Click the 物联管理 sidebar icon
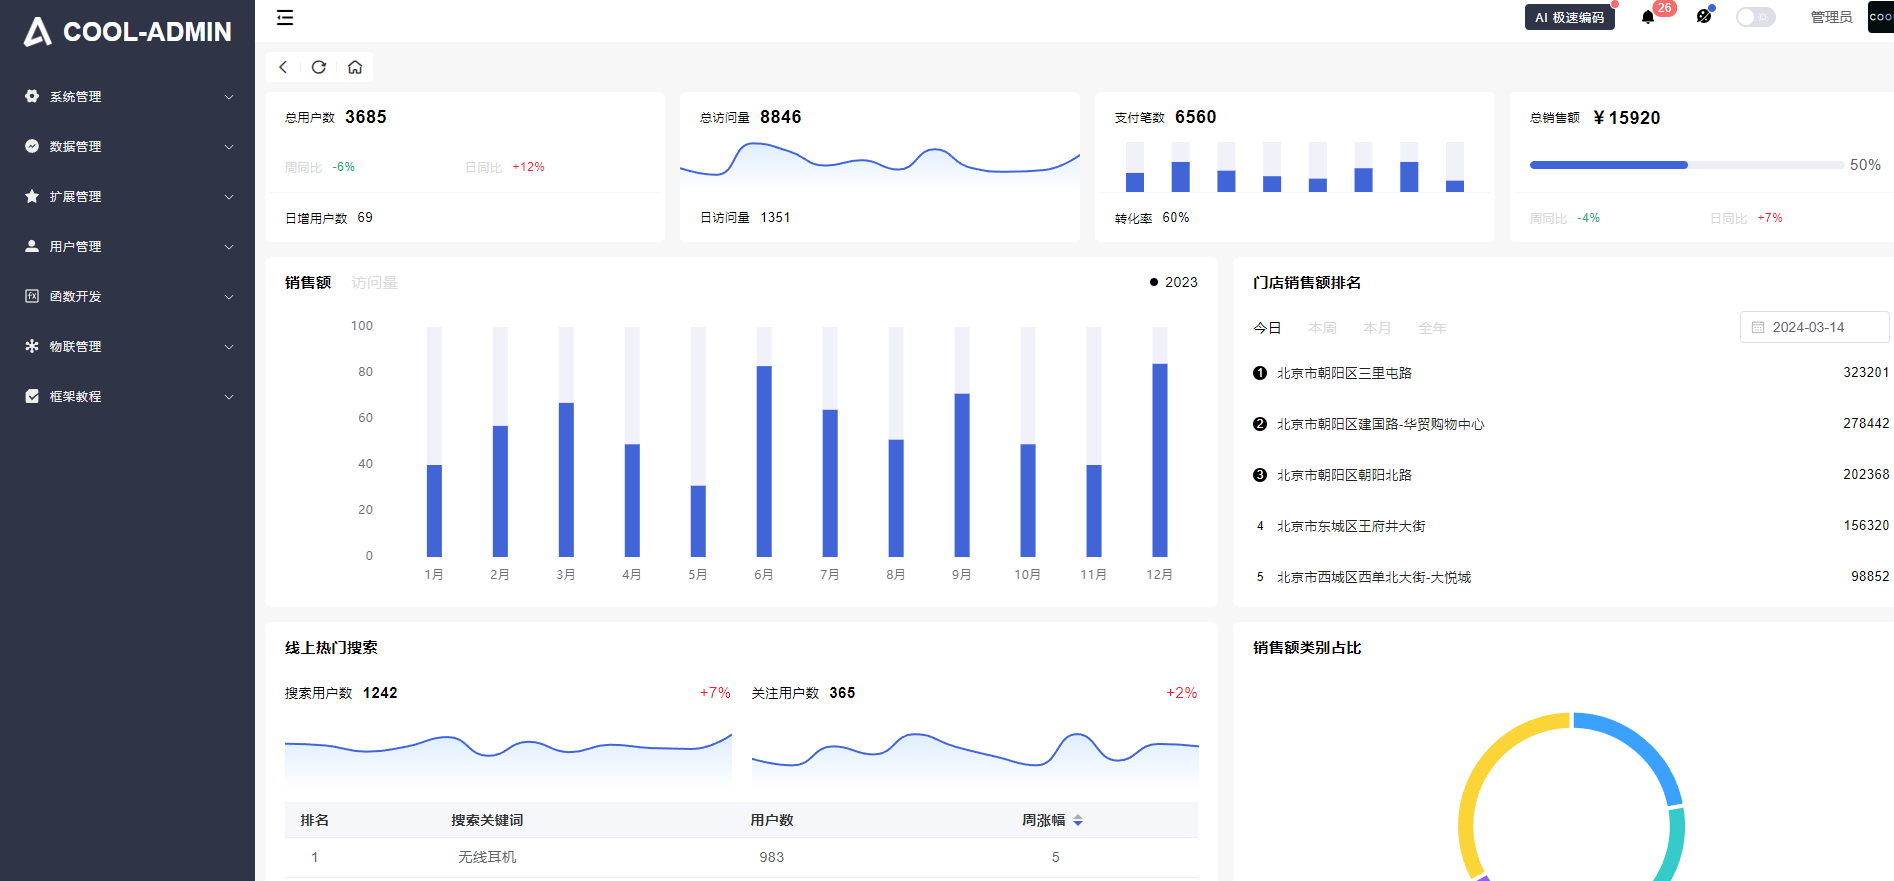Screen dimensions: 1894x881 [x=32, y=346]
